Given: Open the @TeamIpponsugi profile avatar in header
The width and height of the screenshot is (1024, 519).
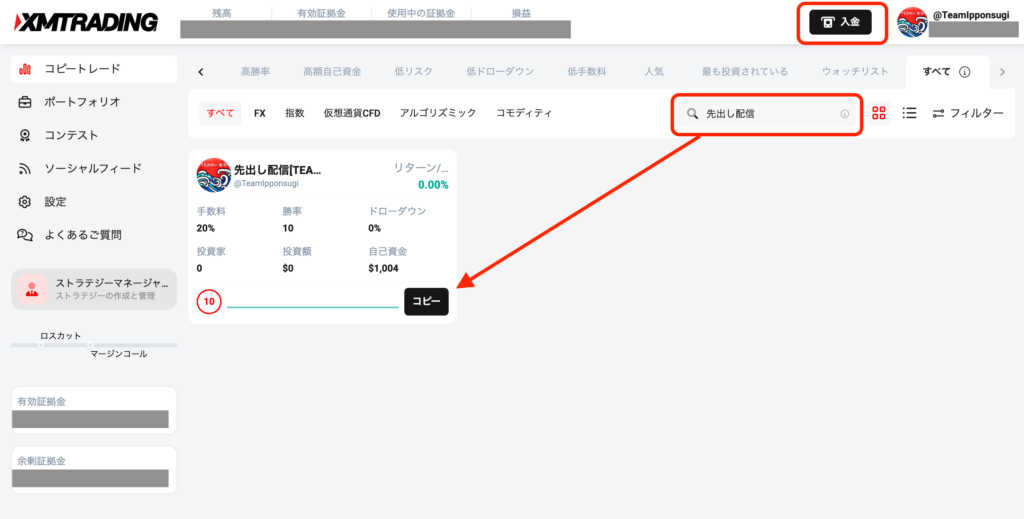Looking at the screenshot, I should tap(912, 22).
